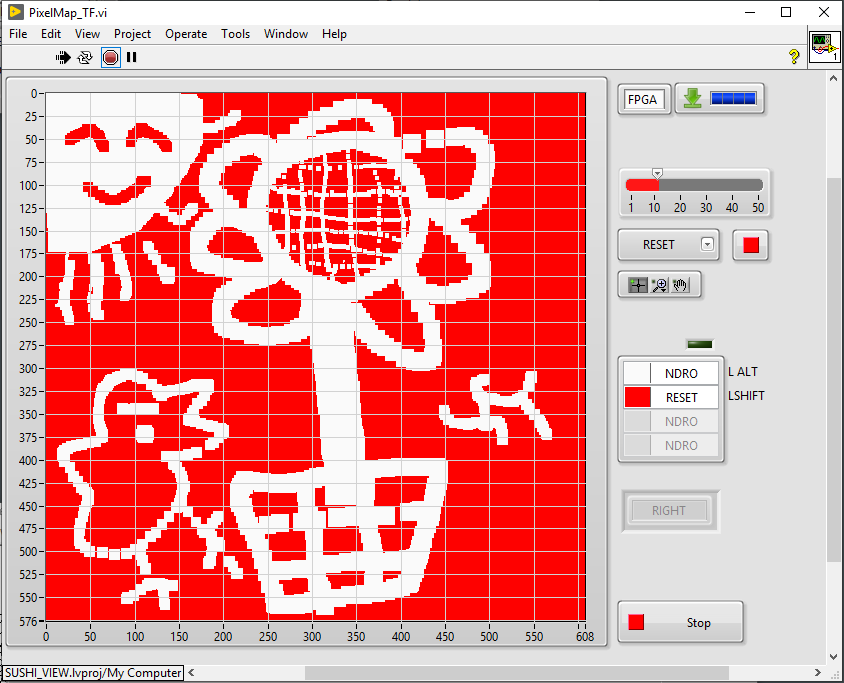Open the Tools menu

tap(235, 34)
